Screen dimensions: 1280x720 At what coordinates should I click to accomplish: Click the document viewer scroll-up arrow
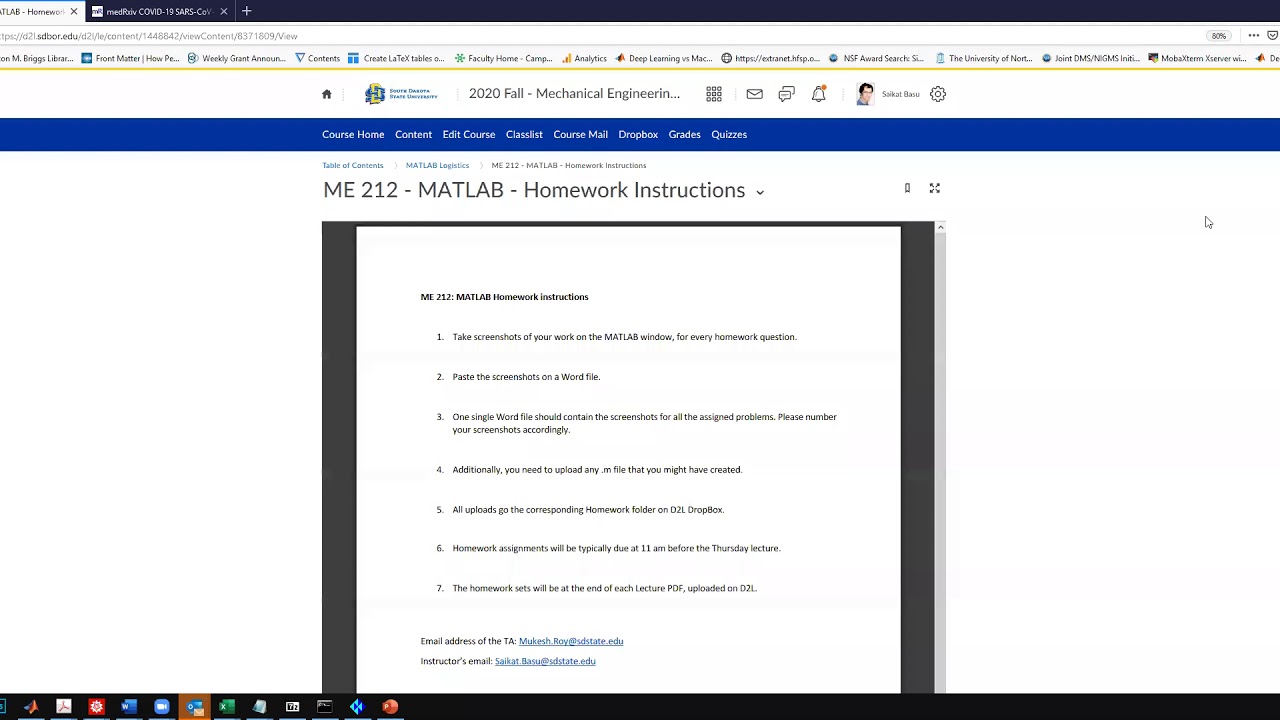[940, 228]
